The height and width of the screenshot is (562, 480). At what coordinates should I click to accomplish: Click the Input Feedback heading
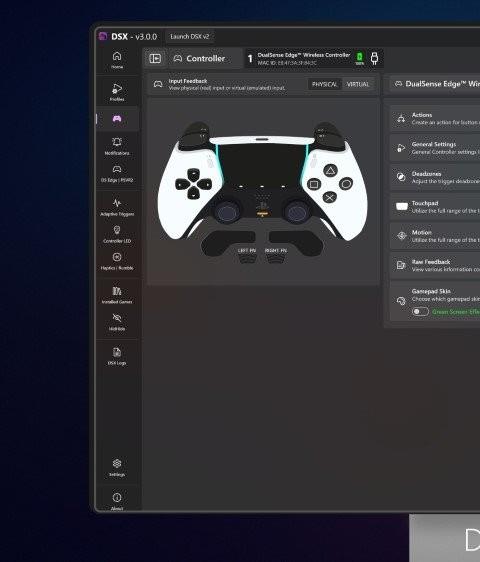click(188, 81)
